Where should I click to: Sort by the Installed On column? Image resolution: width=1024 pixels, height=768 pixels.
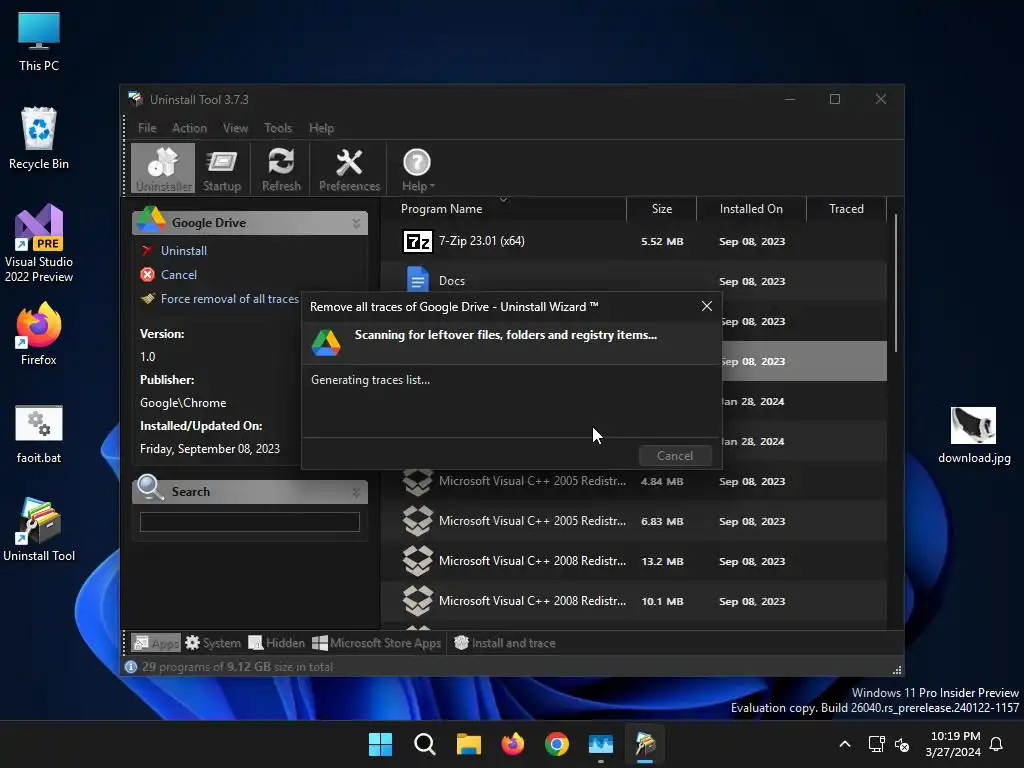click(751, 209)
